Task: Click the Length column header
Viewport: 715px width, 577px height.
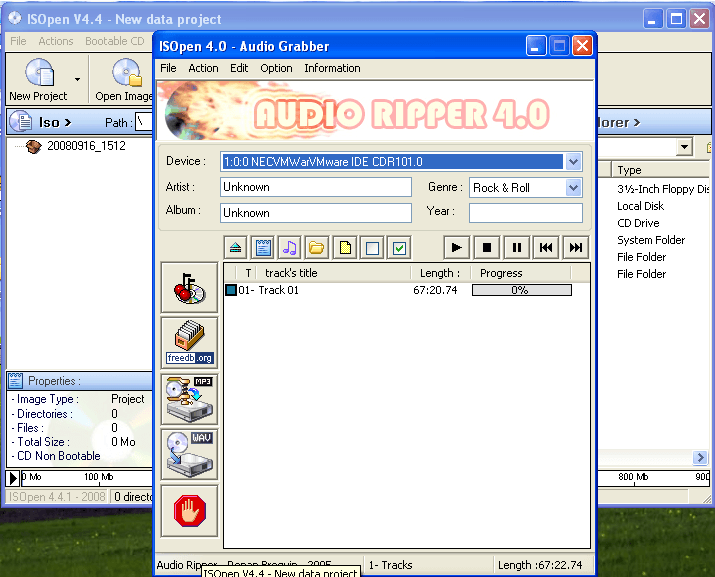Action: pos(440,273)
